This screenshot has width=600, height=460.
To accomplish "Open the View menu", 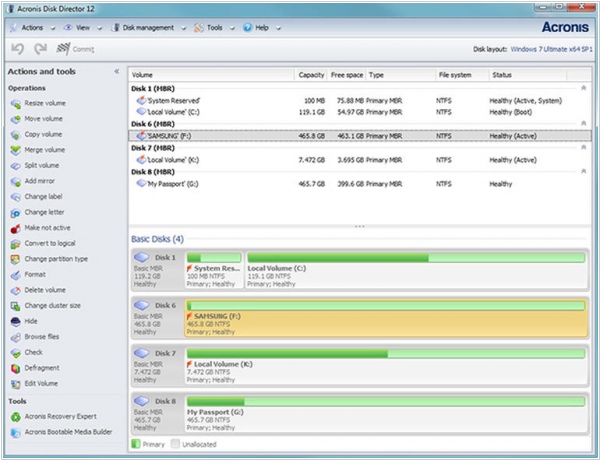I will tap(83, 28).
